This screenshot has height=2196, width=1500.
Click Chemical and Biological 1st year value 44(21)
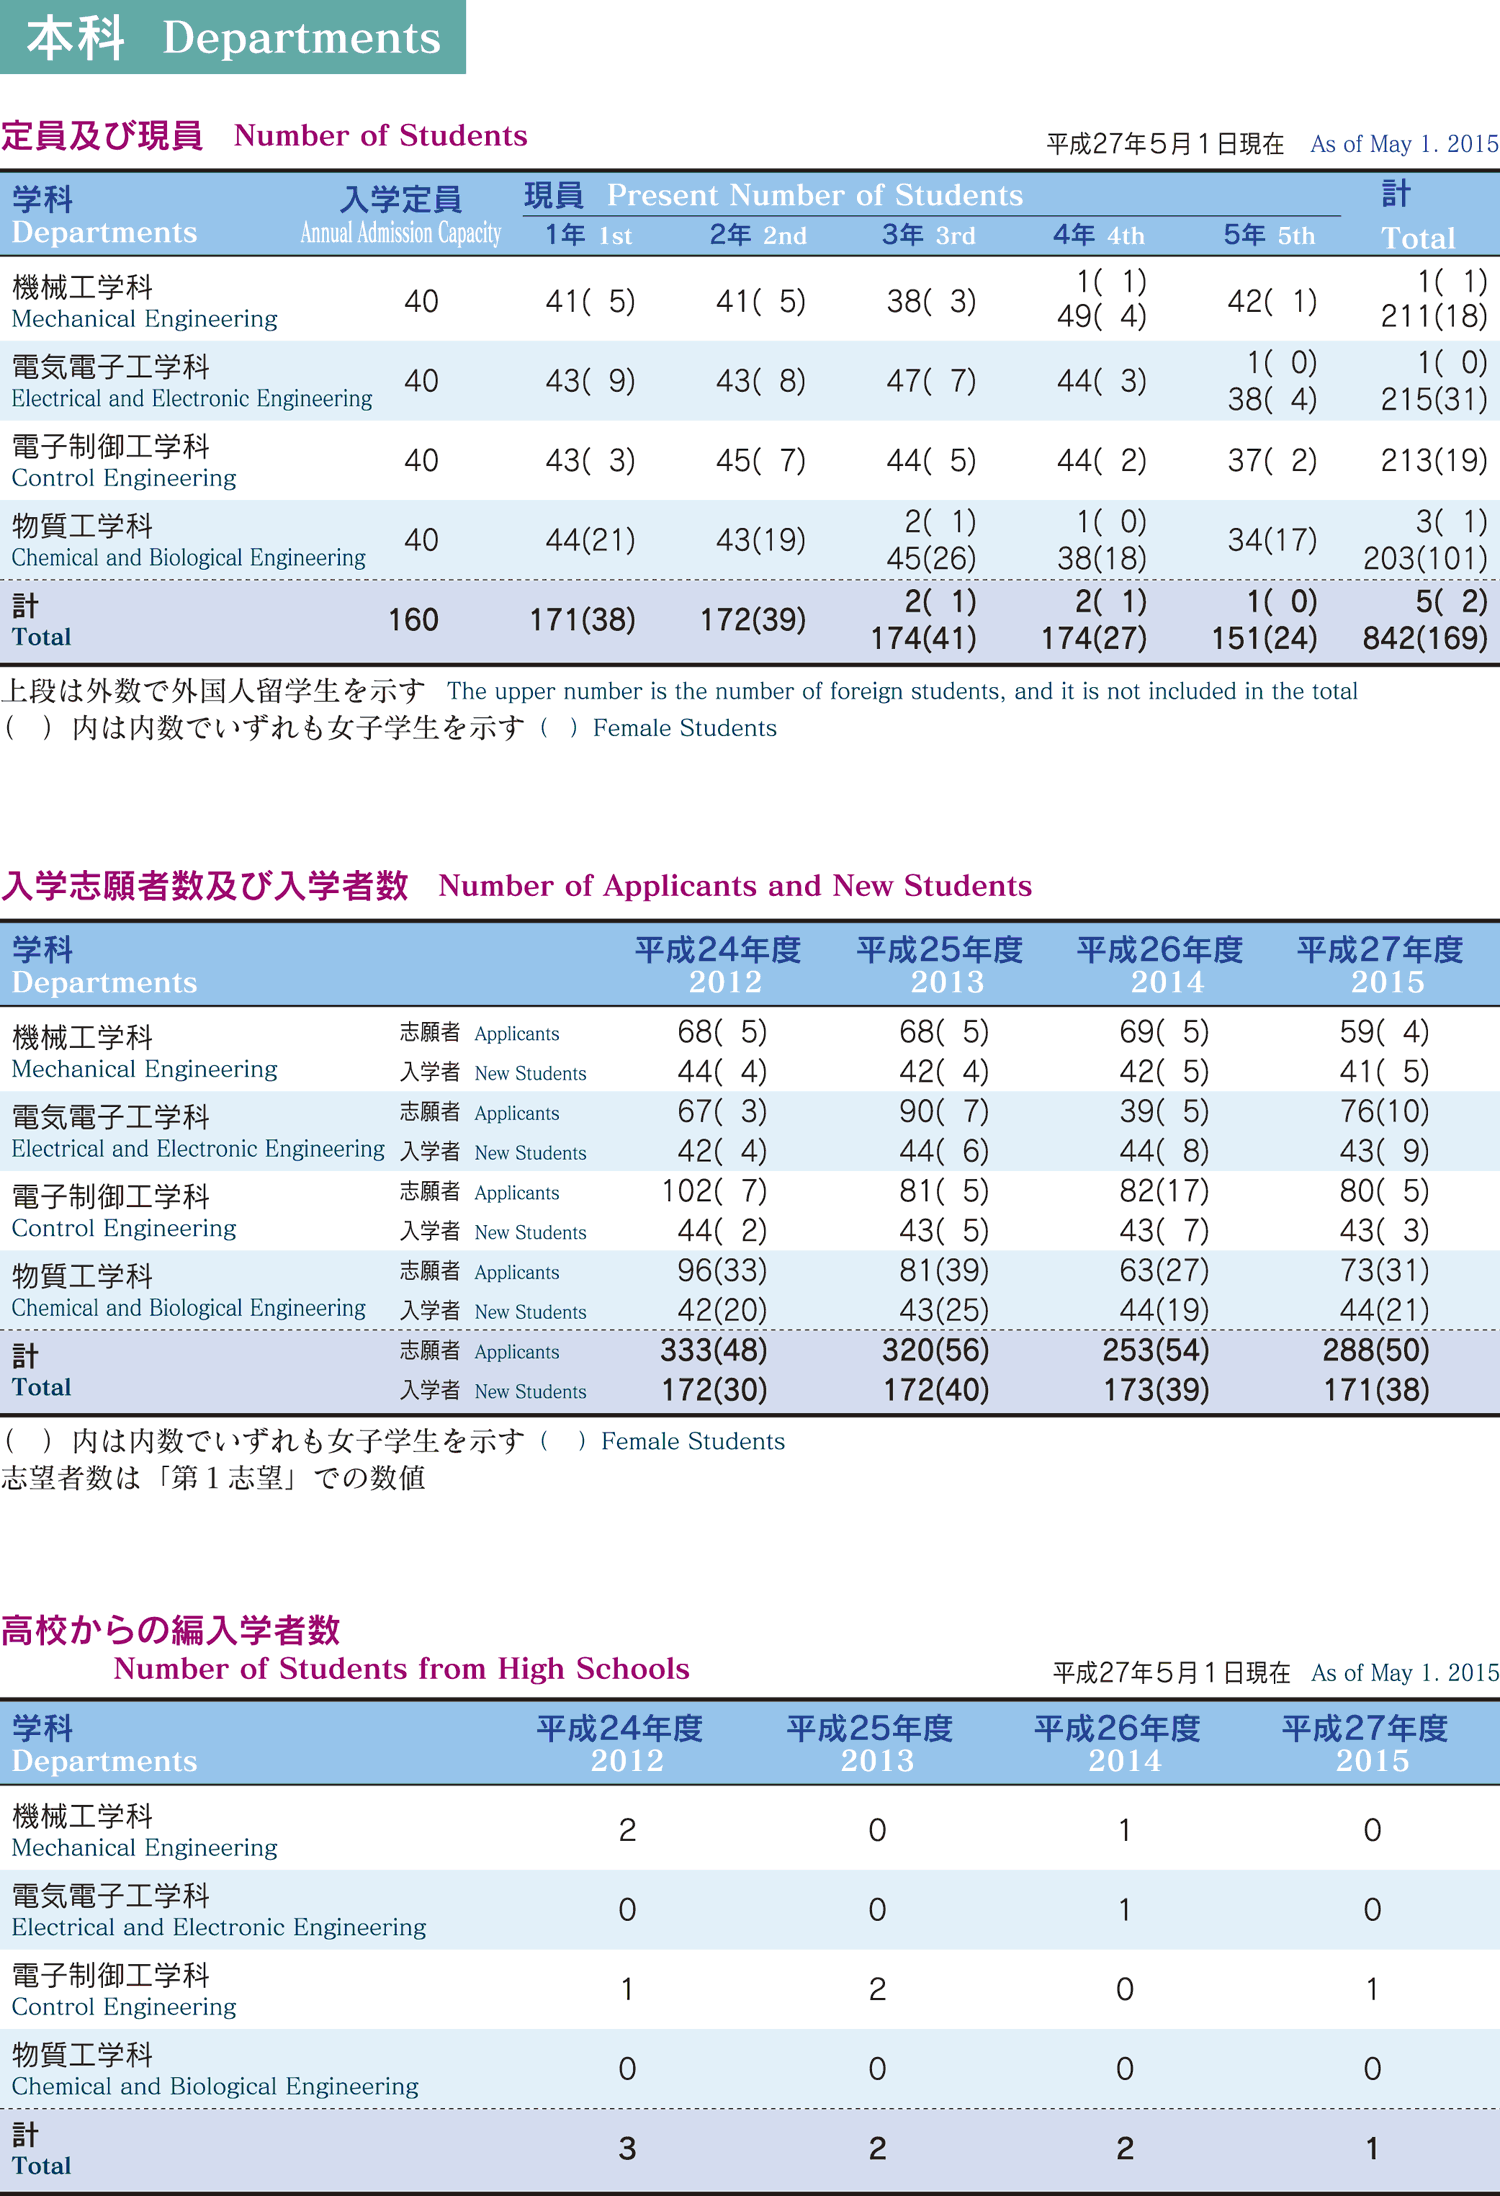pyautogui.click(x=590, y=540)
